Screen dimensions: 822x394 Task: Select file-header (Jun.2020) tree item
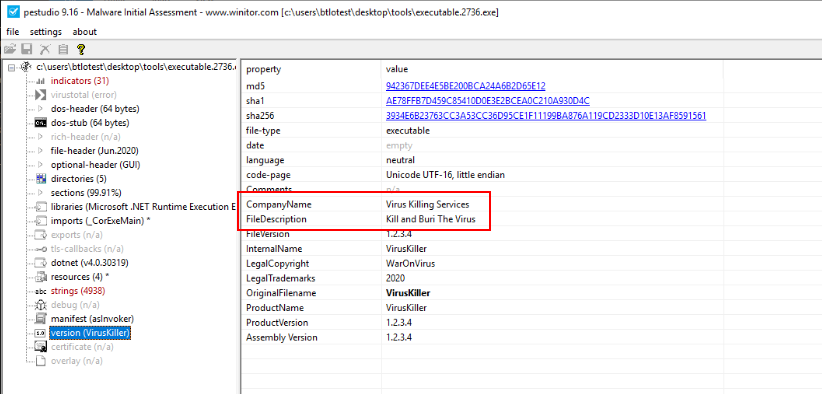[x=94, y=151]
